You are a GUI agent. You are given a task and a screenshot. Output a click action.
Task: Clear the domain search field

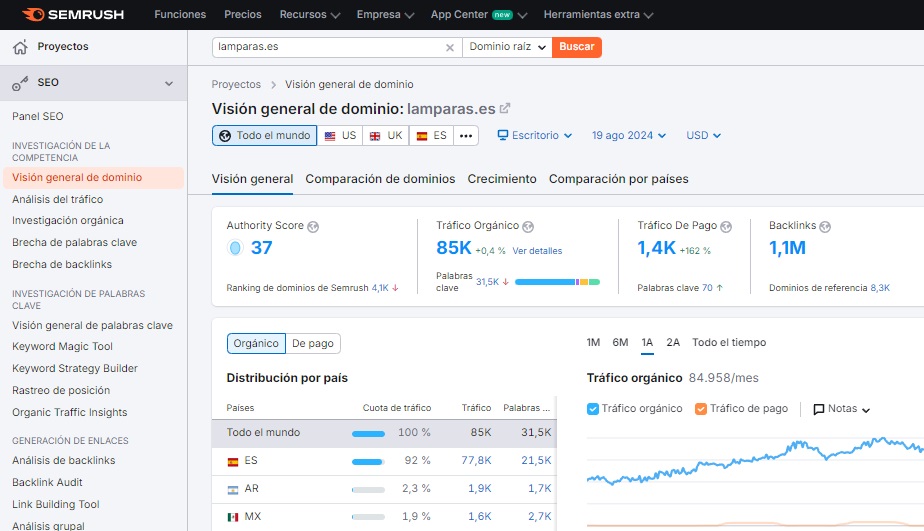pos(450,48)
